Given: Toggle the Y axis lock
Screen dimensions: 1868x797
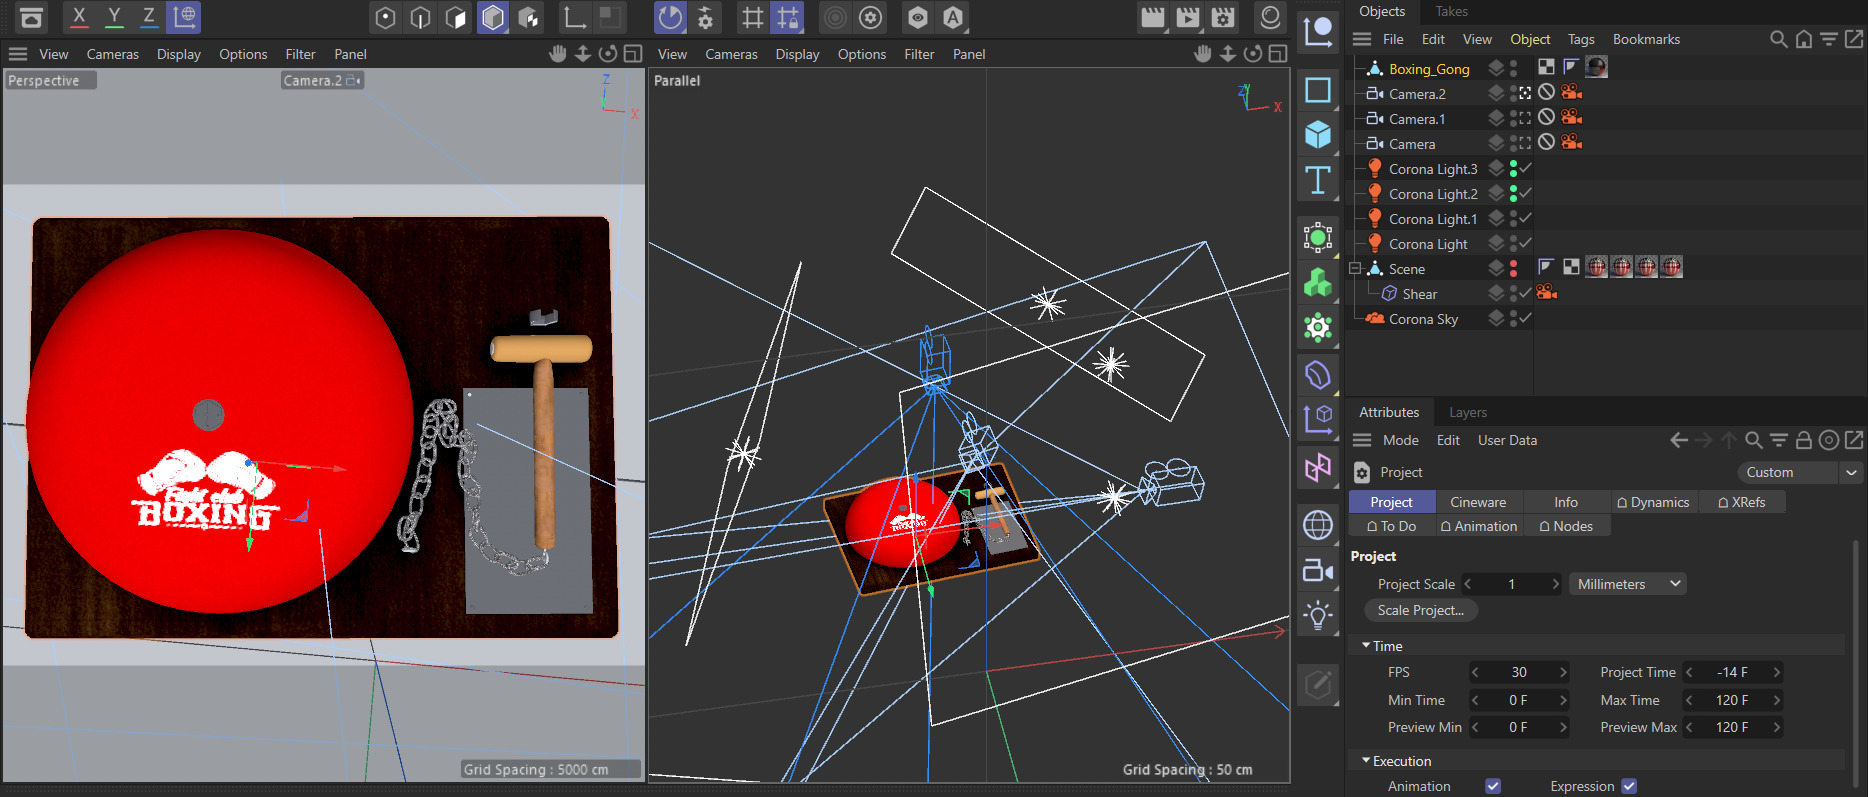Looking at the screenshot, I should 115,17.
